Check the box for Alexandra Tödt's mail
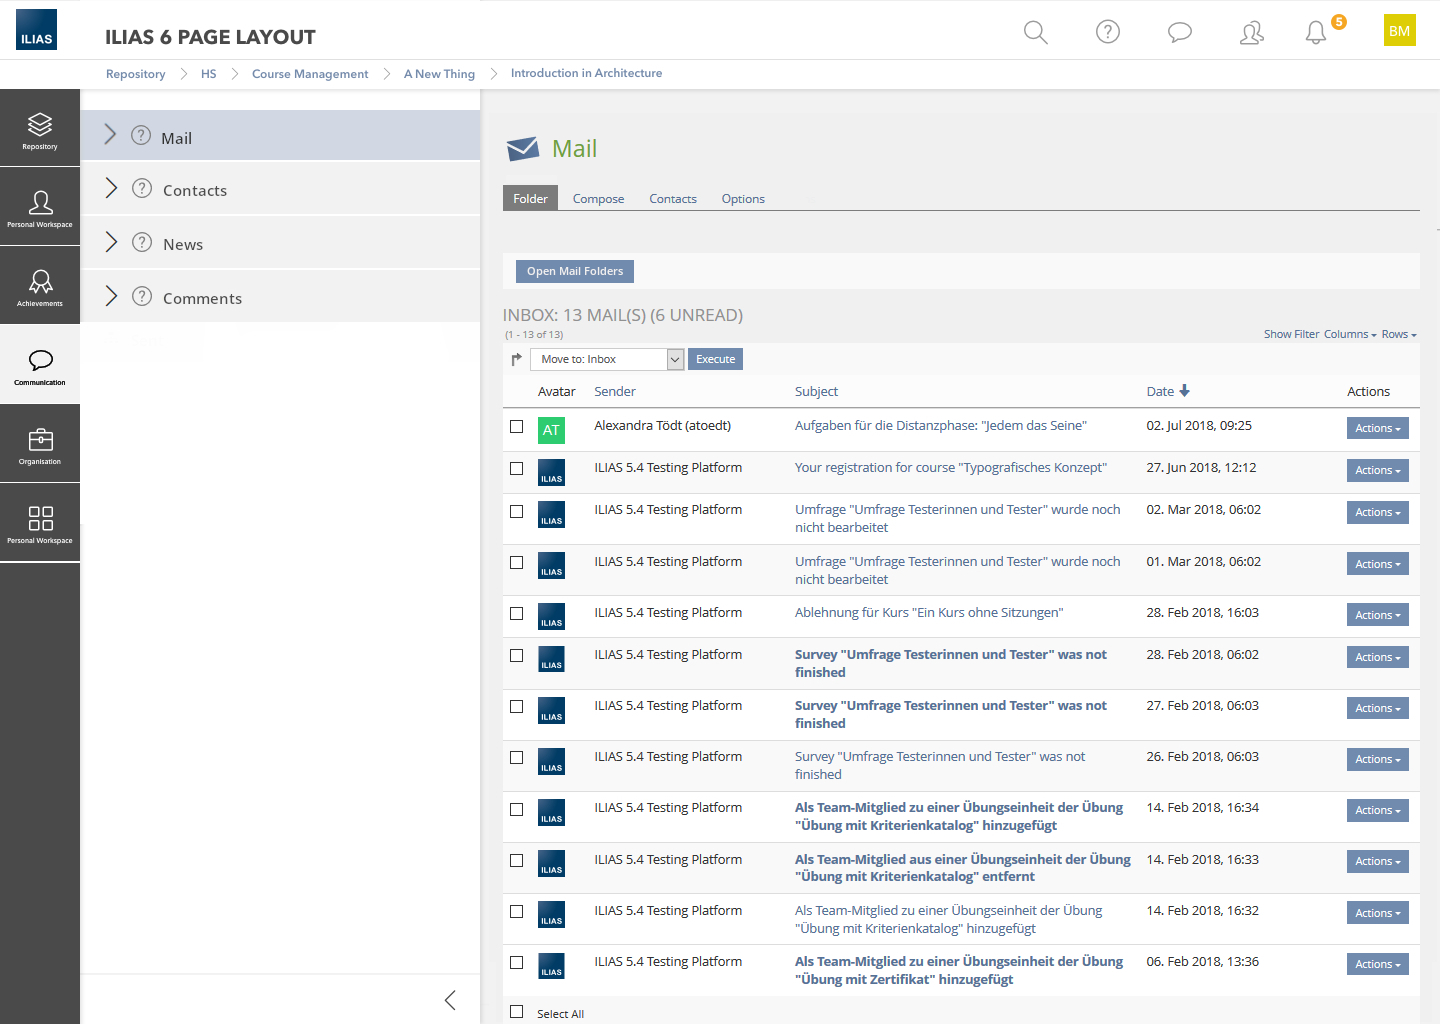This screenshot has width=1440, height=1024. (517, 427)
